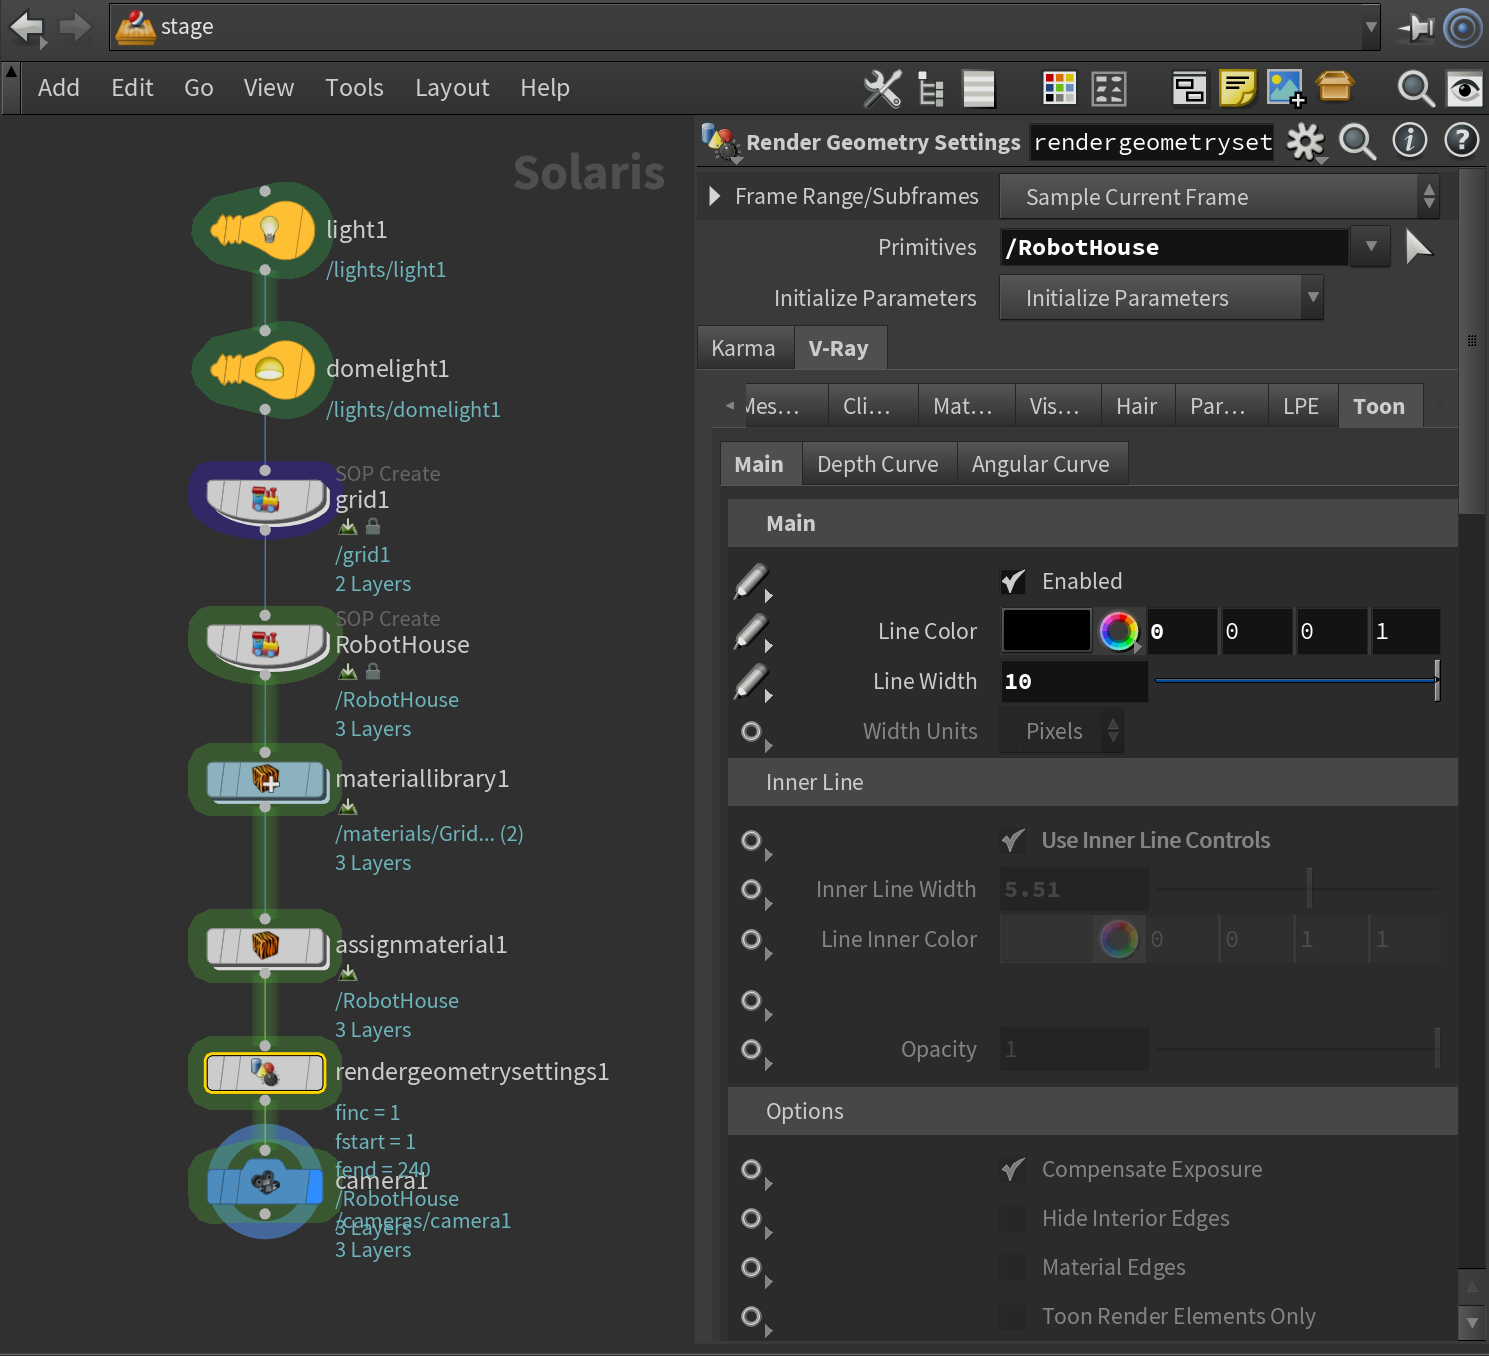The width and height of the screenshot is (1489, 1356).
Task: Click the Line Width value field
Action: tap(1074, 681)
